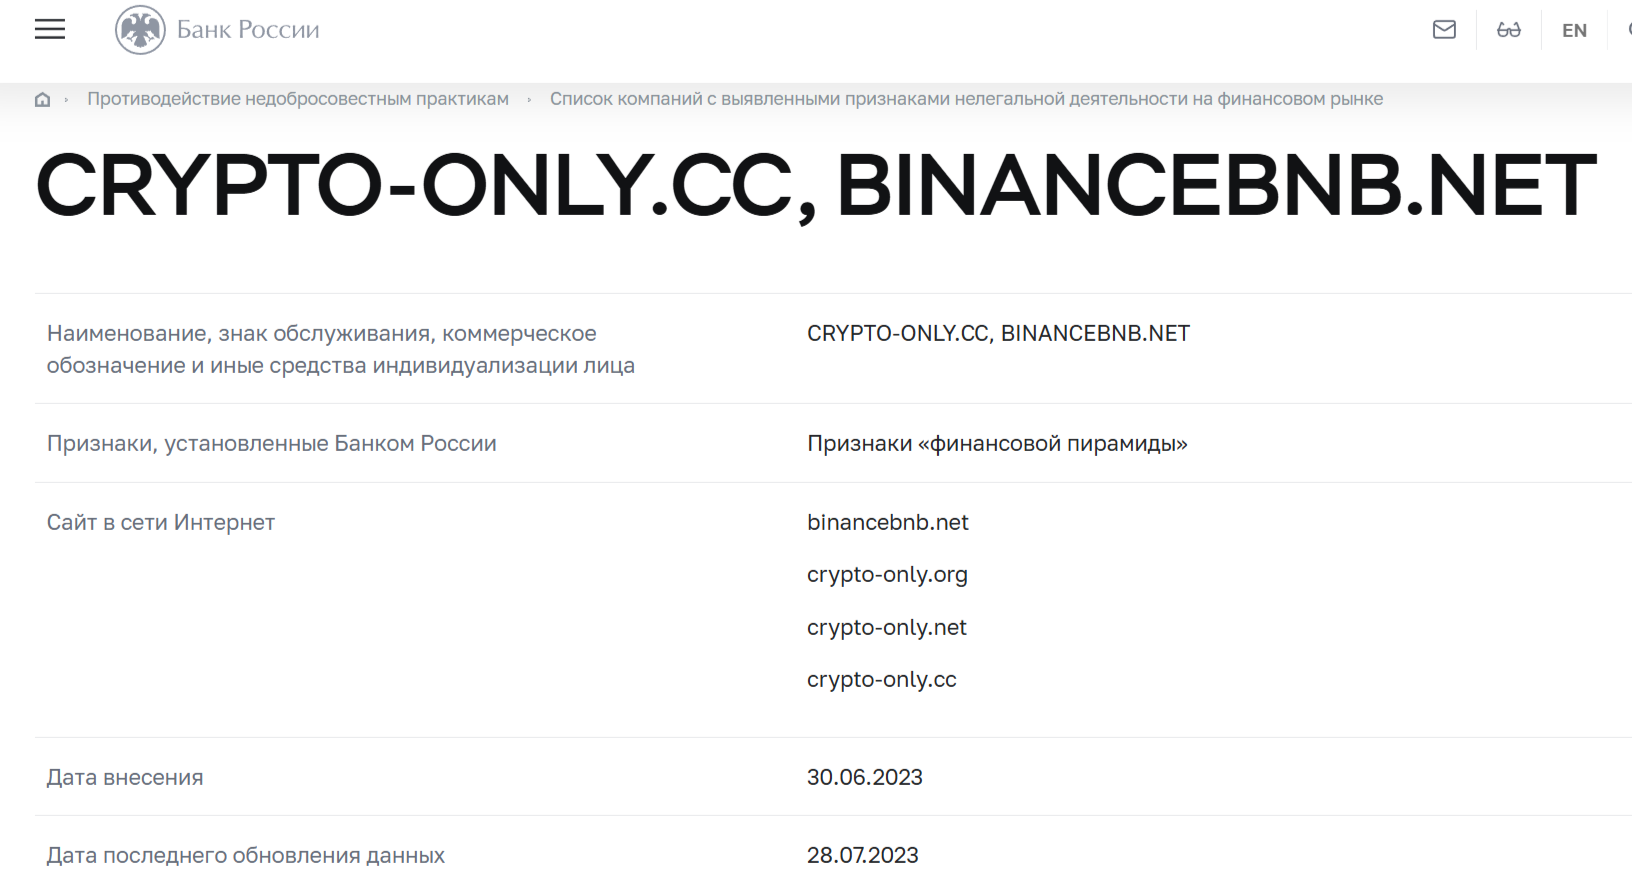Open "Список компаний с выявленными признаками" breadcrumb
The width and height of the screenshot is (1632, 879).
(966, 99)
